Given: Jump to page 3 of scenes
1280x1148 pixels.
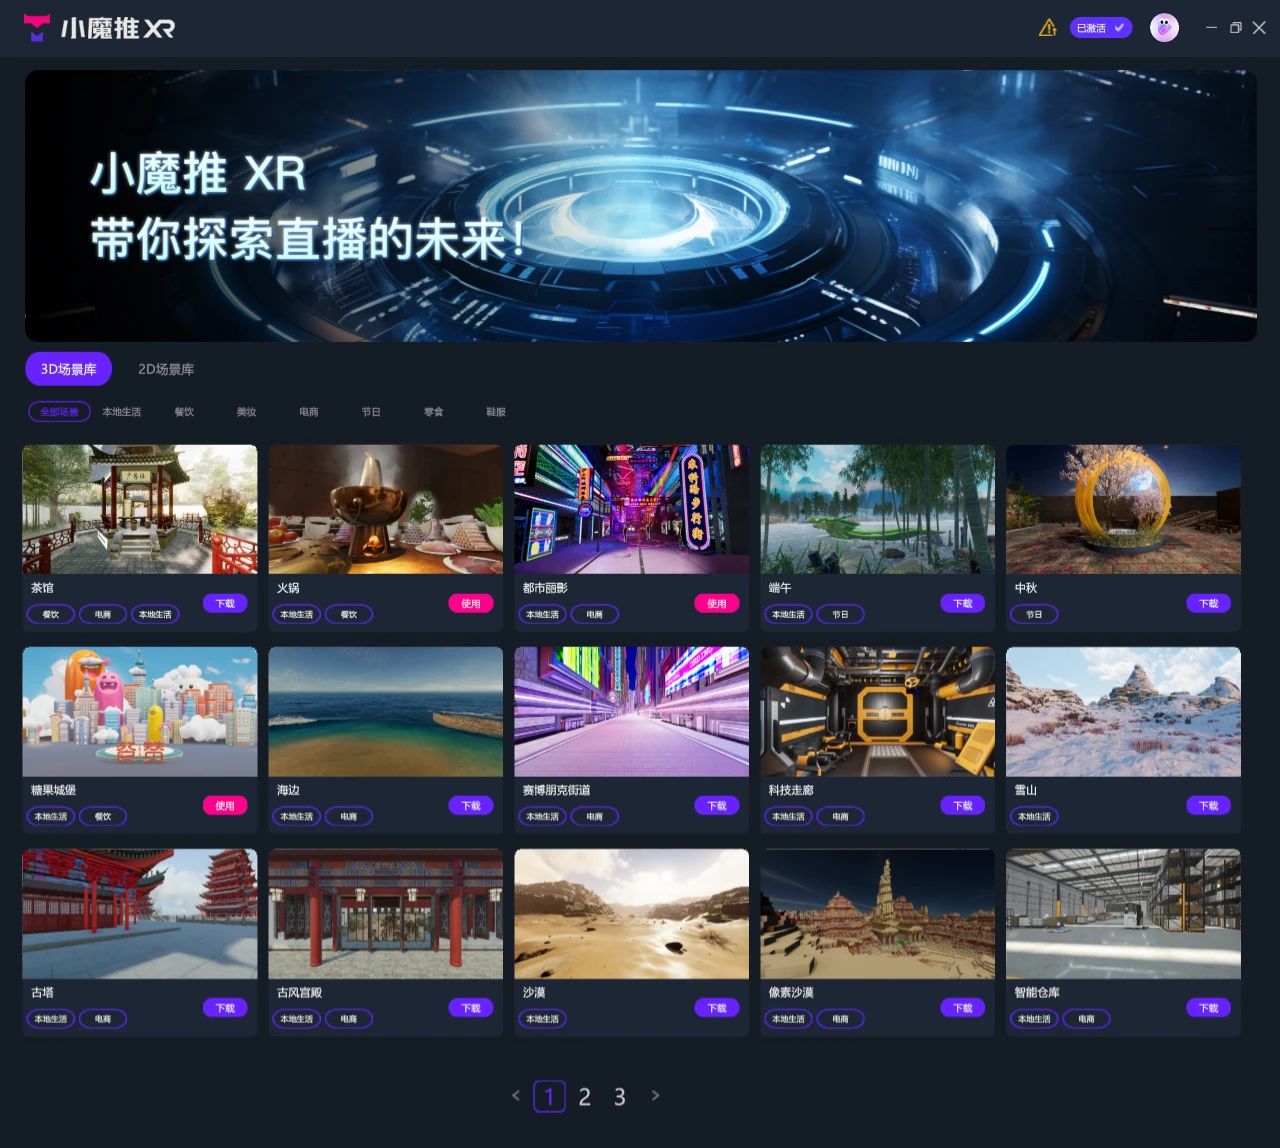Looking at the screenshot, I should (619, 1097).
